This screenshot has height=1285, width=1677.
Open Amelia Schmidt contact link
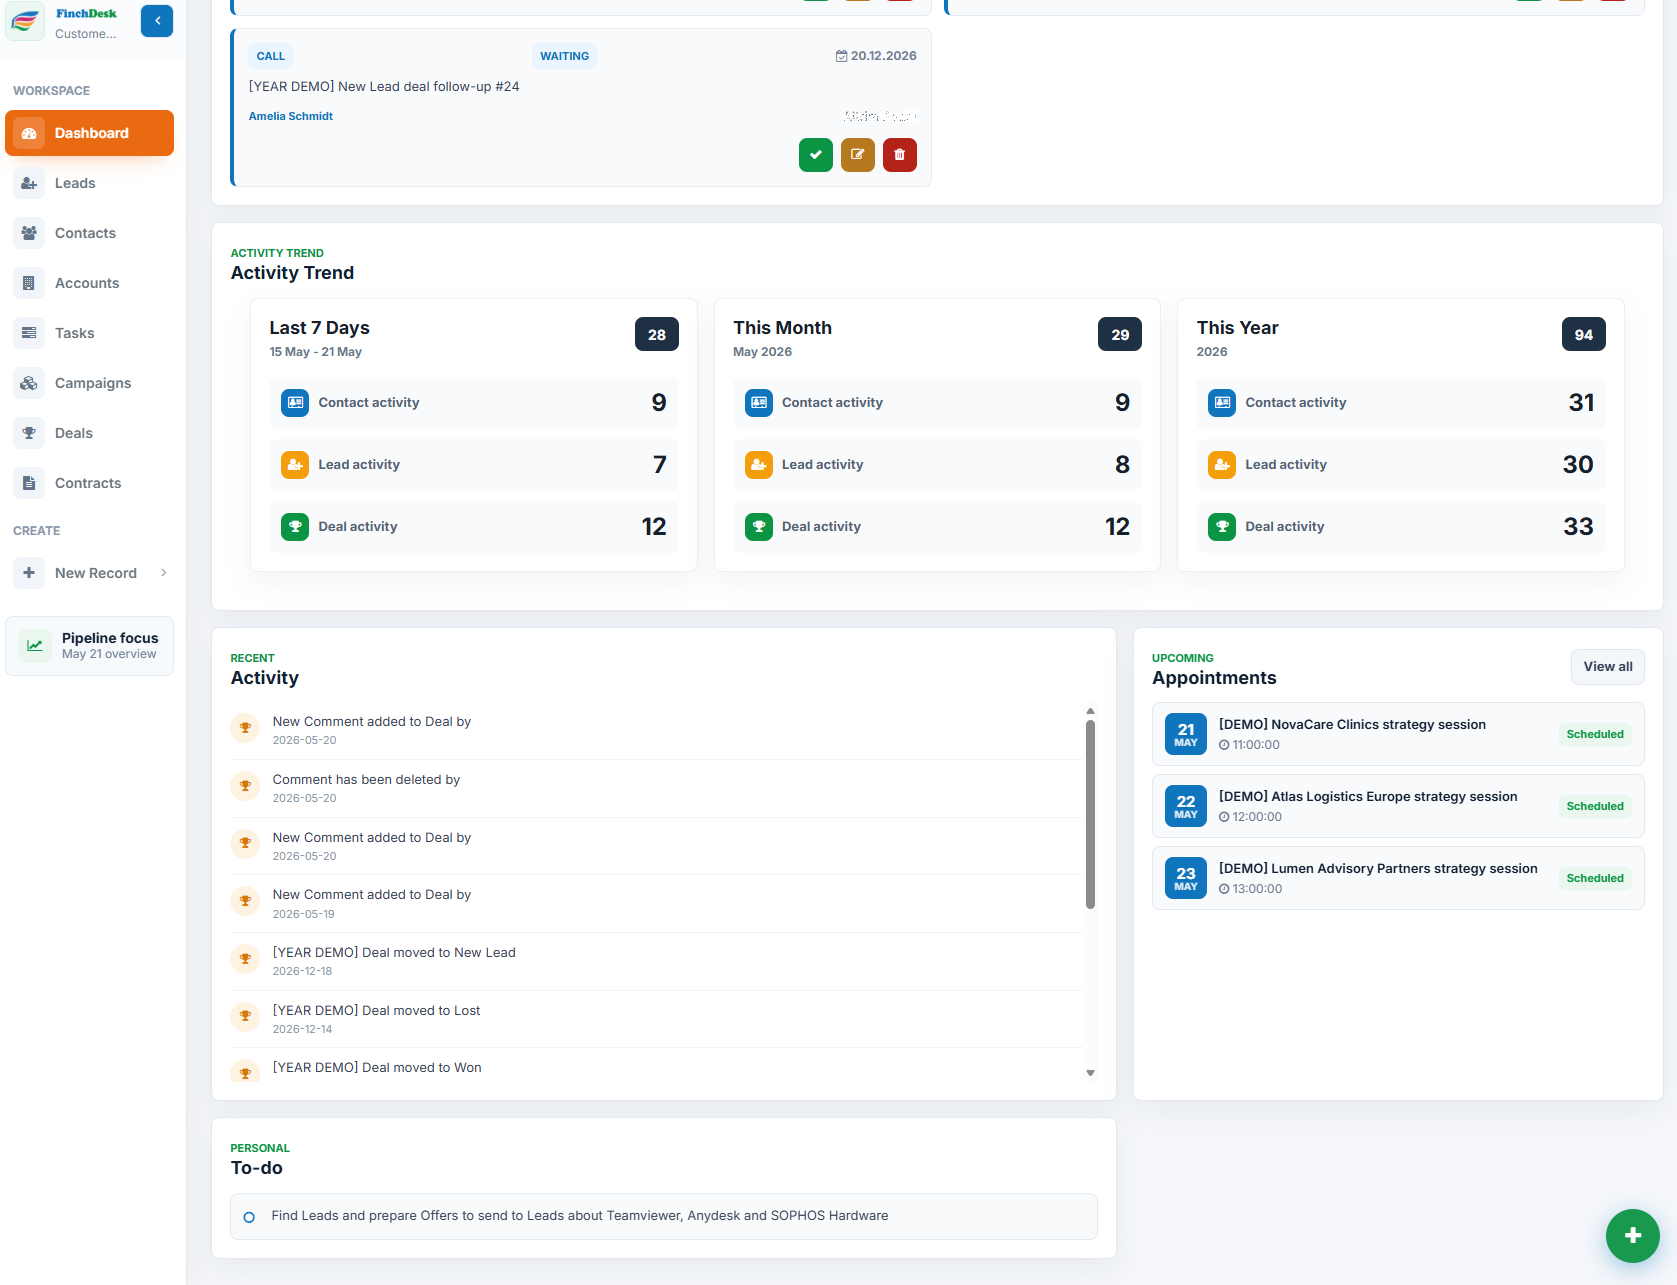pyautogui.click(x=291, y=116)
